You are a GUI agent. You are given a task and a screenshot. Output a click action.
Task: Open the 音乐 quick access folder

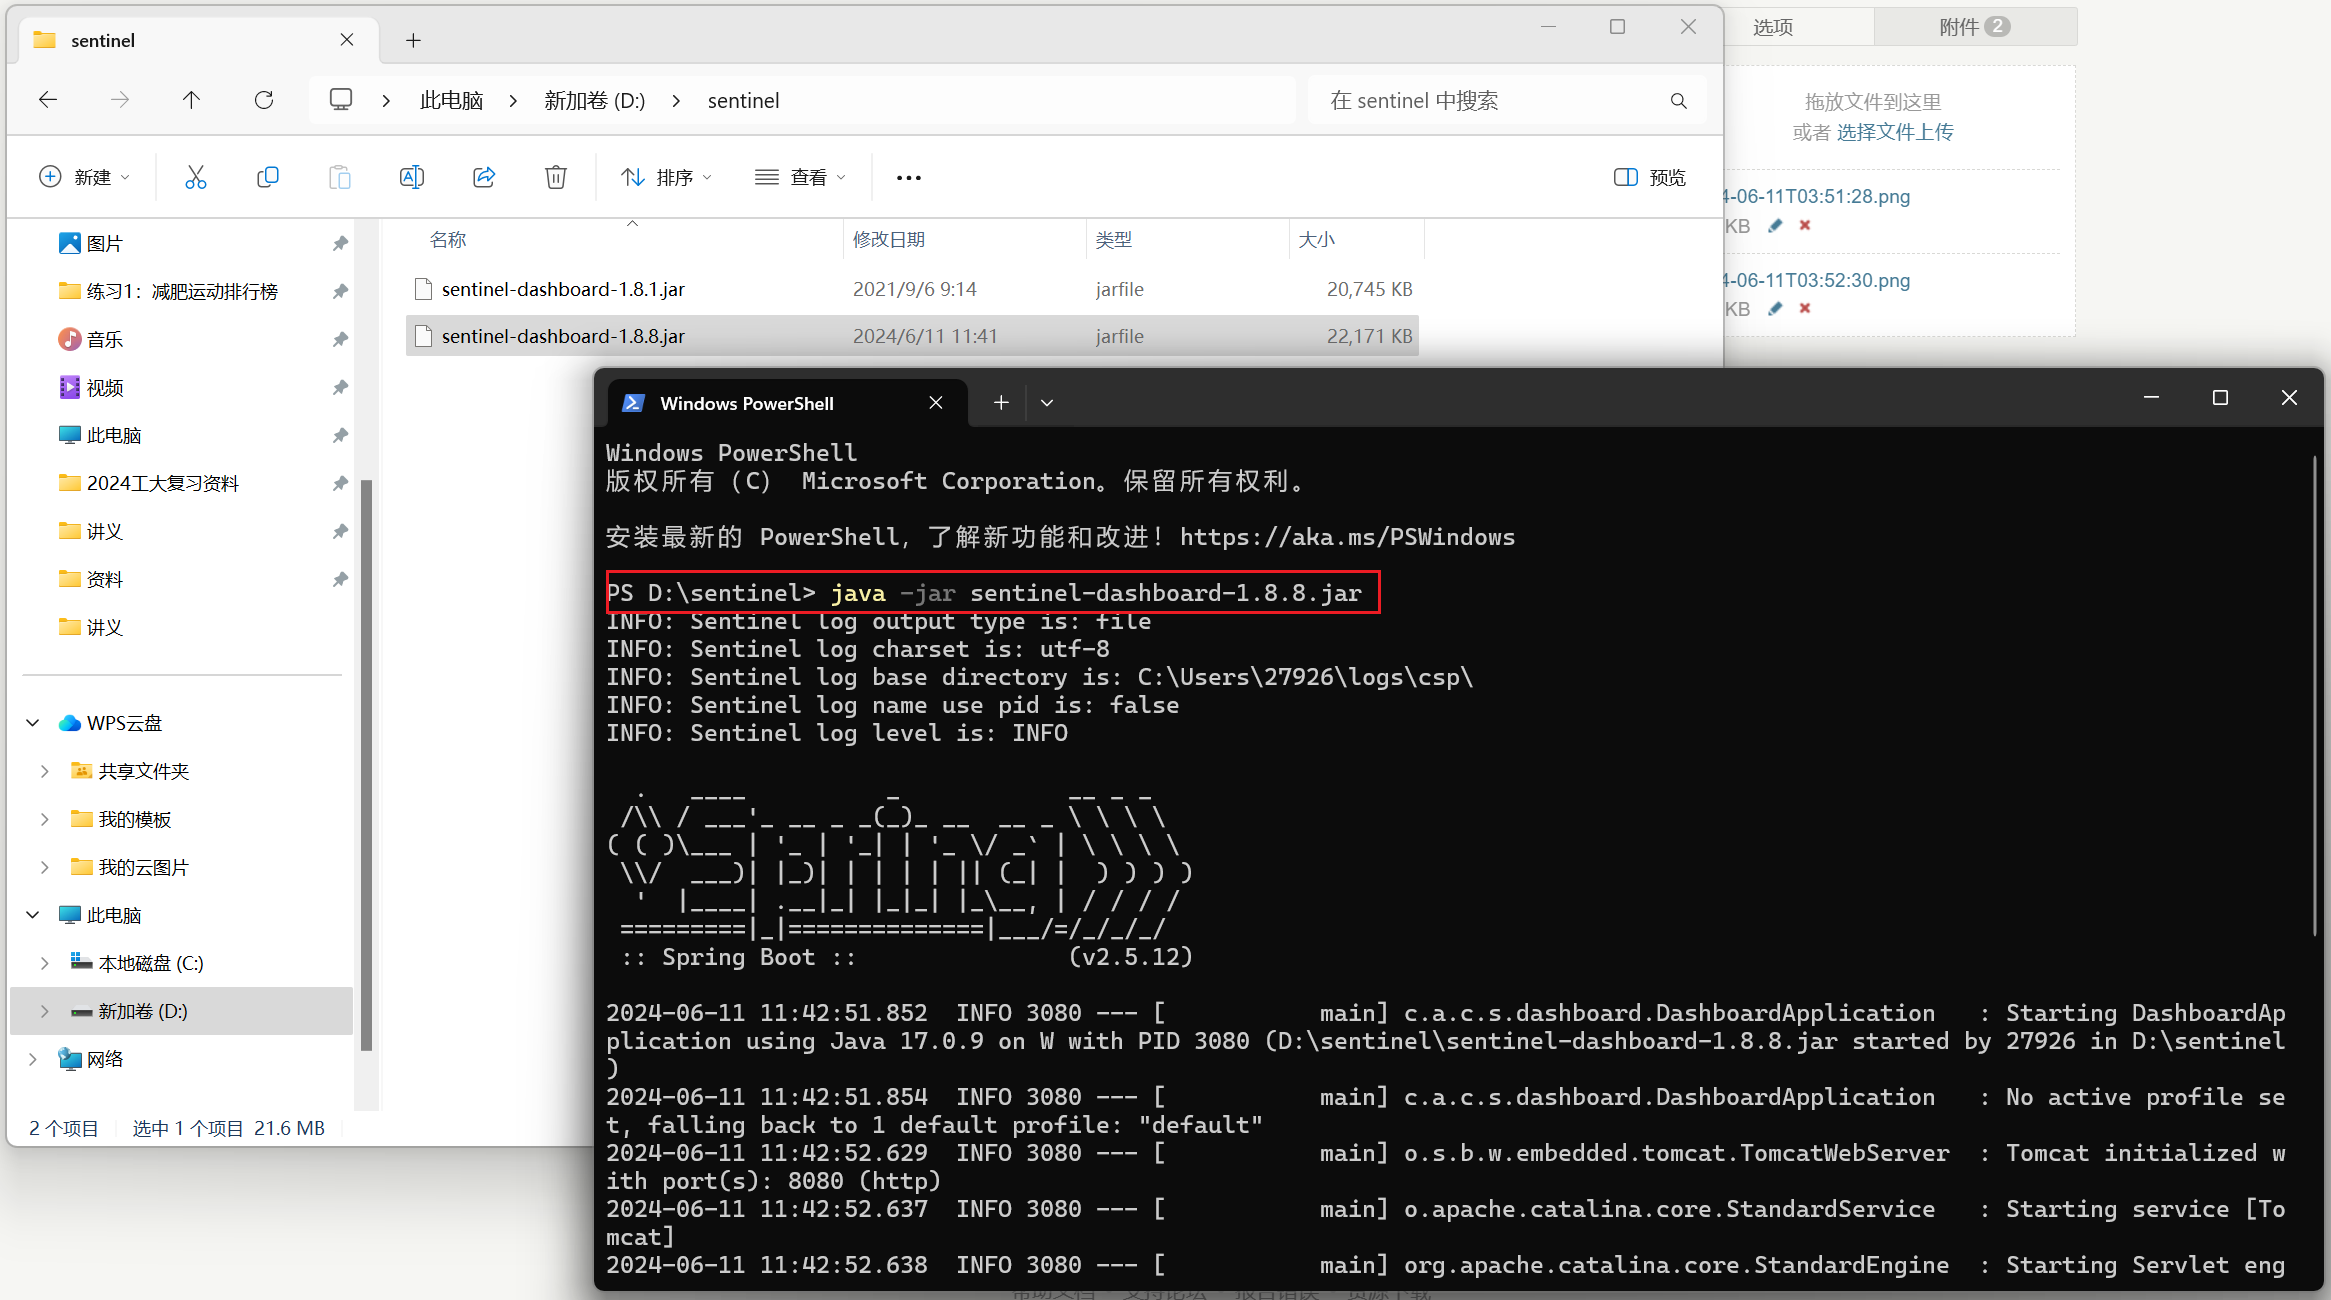click(x=104, y=339)
